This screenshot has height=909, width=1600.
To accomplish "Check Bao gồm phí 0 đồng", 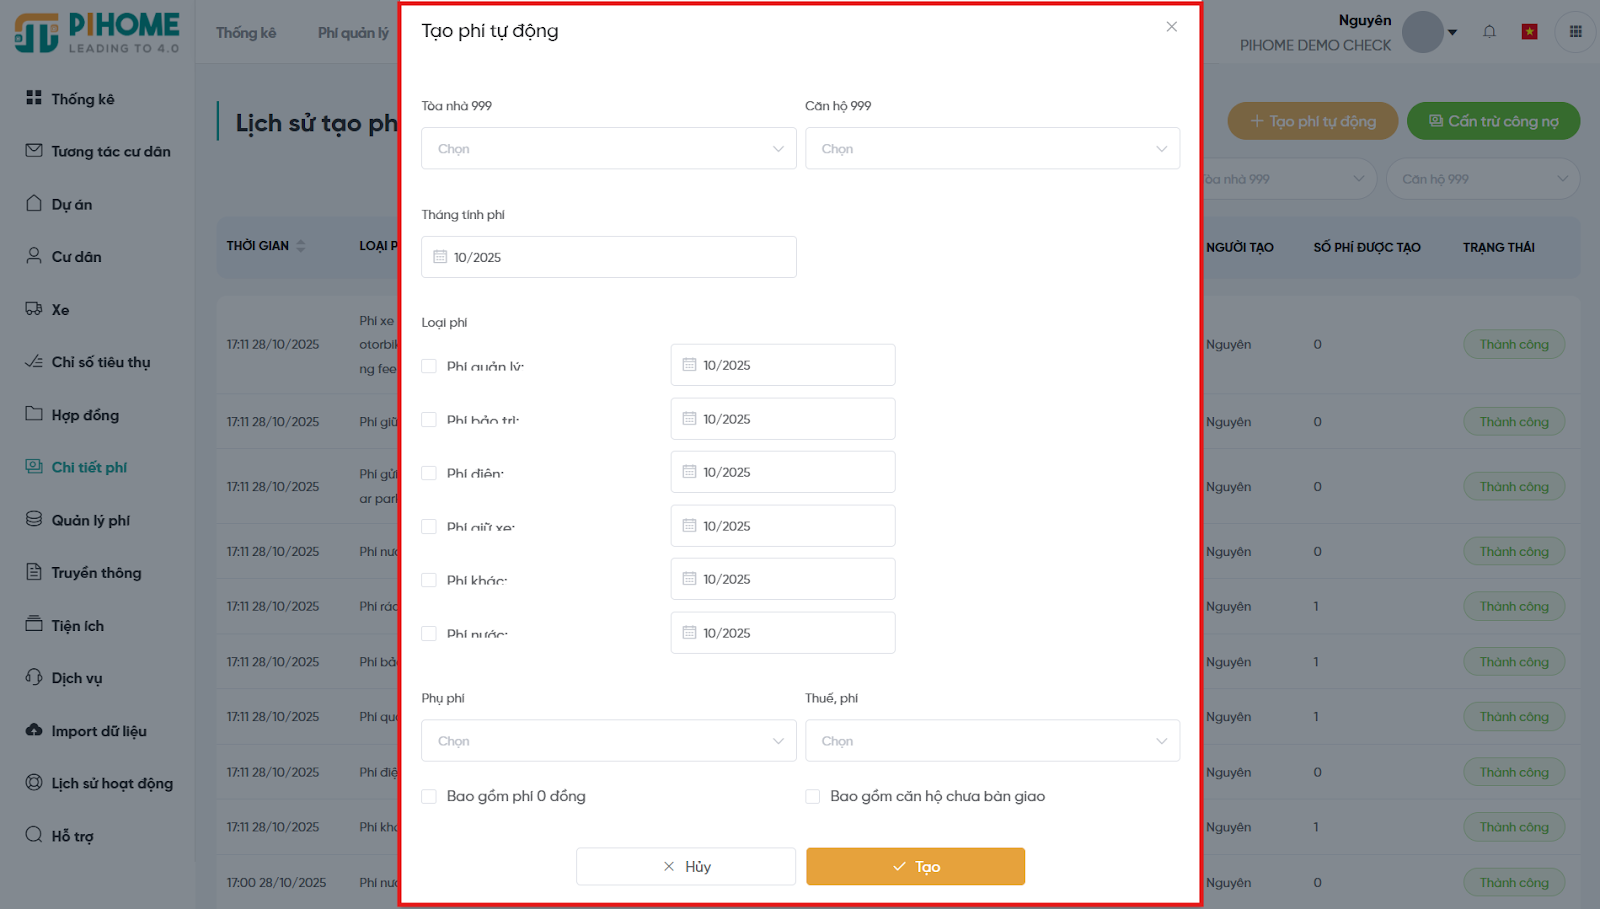I will click(x=429, y=797).
